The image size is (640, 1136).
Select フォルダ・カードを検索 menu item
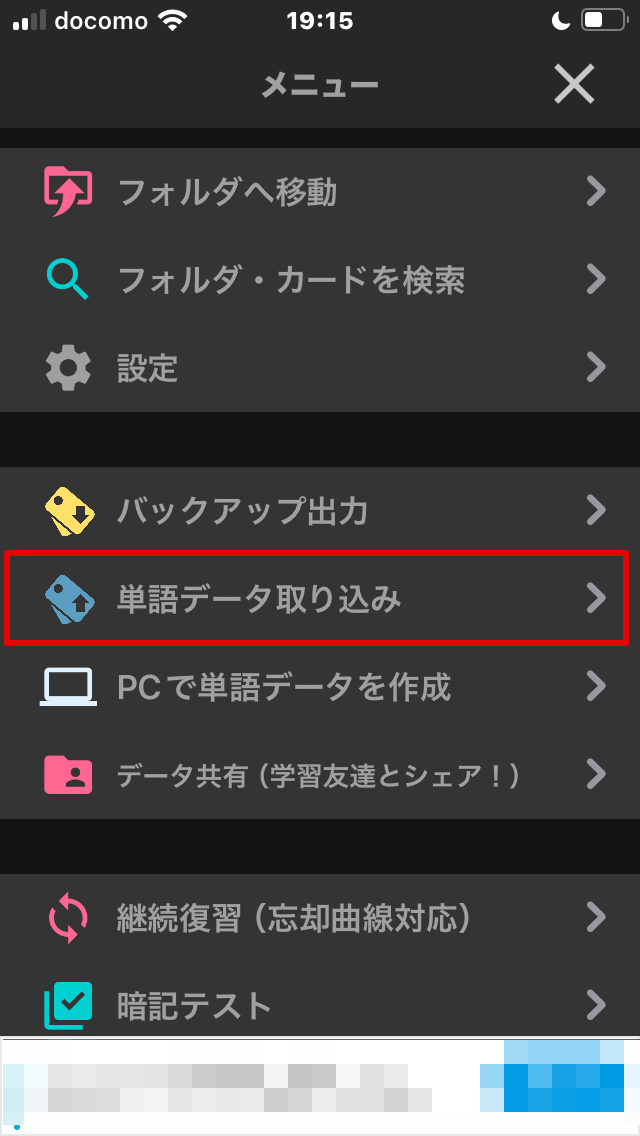point(320,280)
